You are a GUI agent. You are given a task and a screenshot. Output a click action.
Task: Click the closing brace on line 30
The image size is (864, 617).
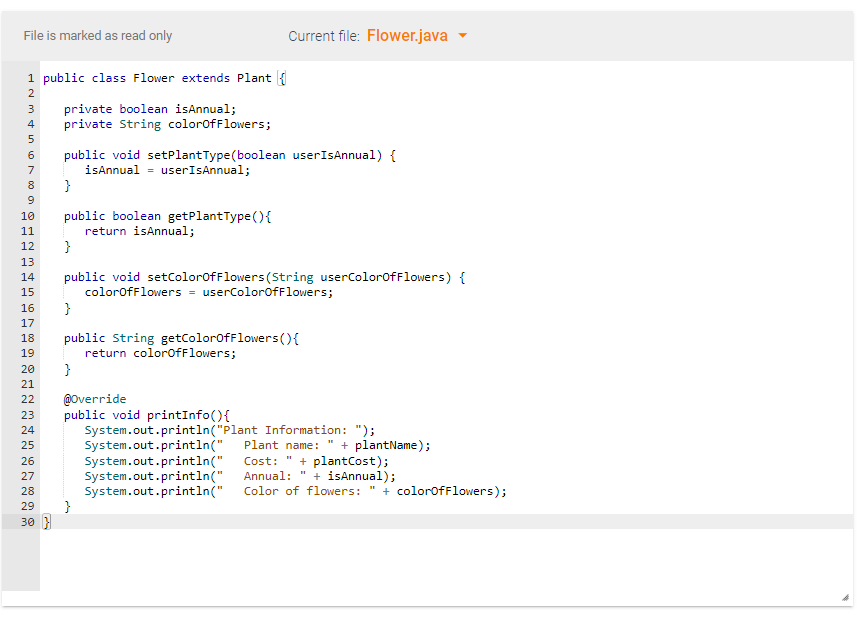click(x=46, y=521)
